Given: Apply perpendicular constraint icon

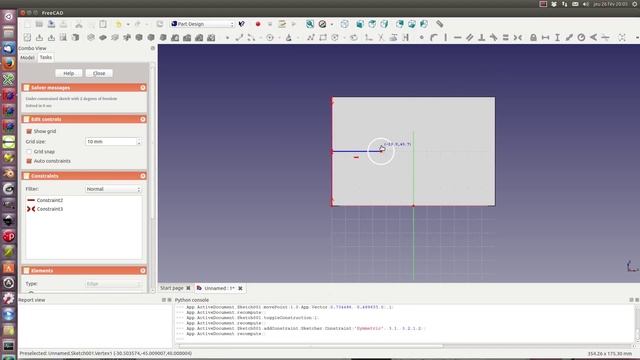Looking at the screenshot, I should point(482,38).
